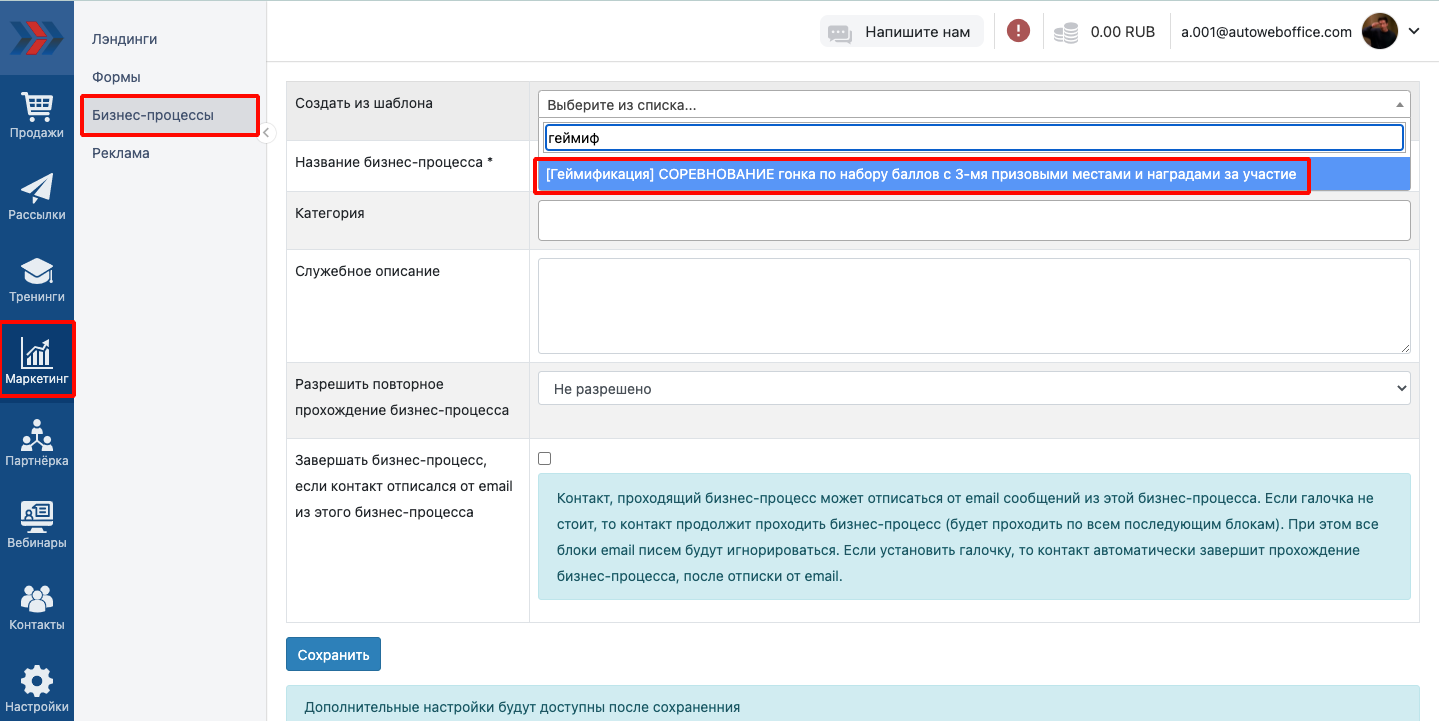Click into the Служебное описание text area
Viewport: 1439px width, 721px height.
coord(973,306)
